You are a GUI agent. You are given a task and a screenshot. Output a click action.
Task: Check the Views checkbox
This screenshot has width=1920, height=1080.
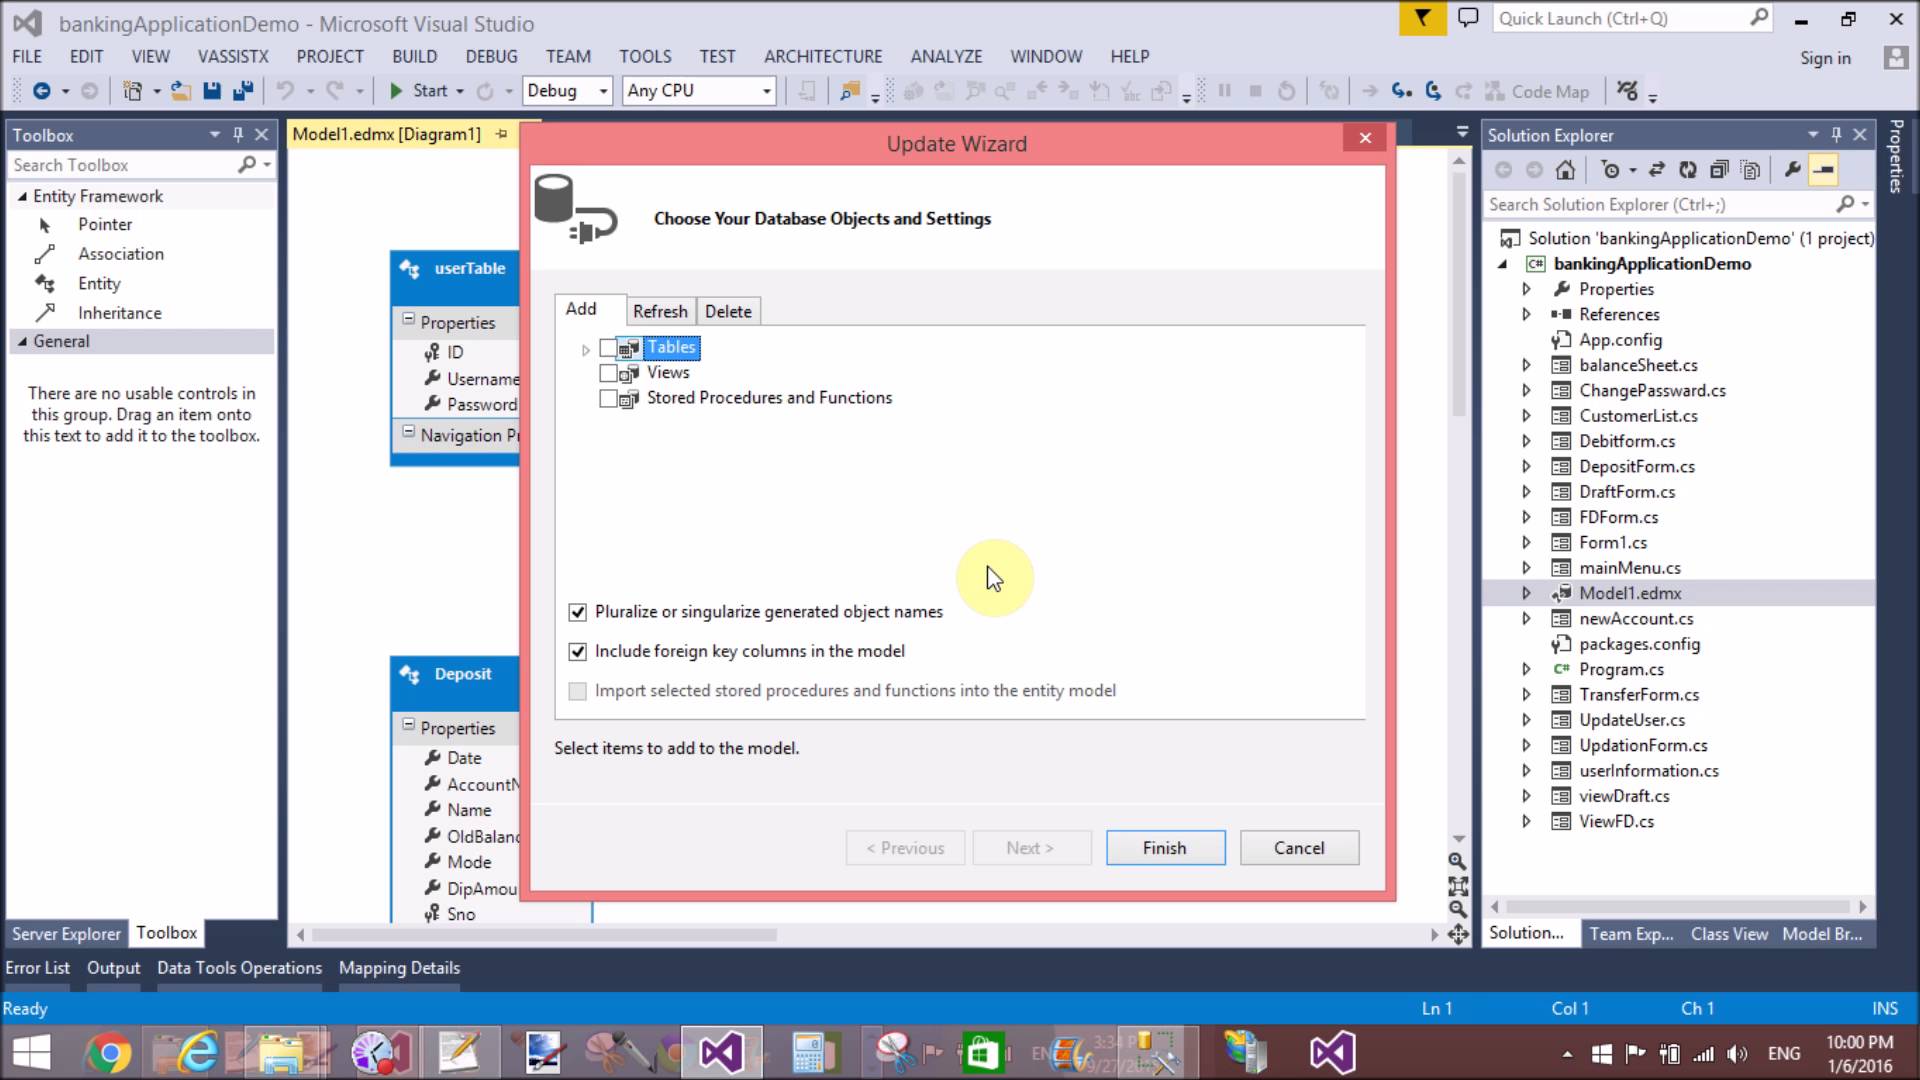coord(608,373)
